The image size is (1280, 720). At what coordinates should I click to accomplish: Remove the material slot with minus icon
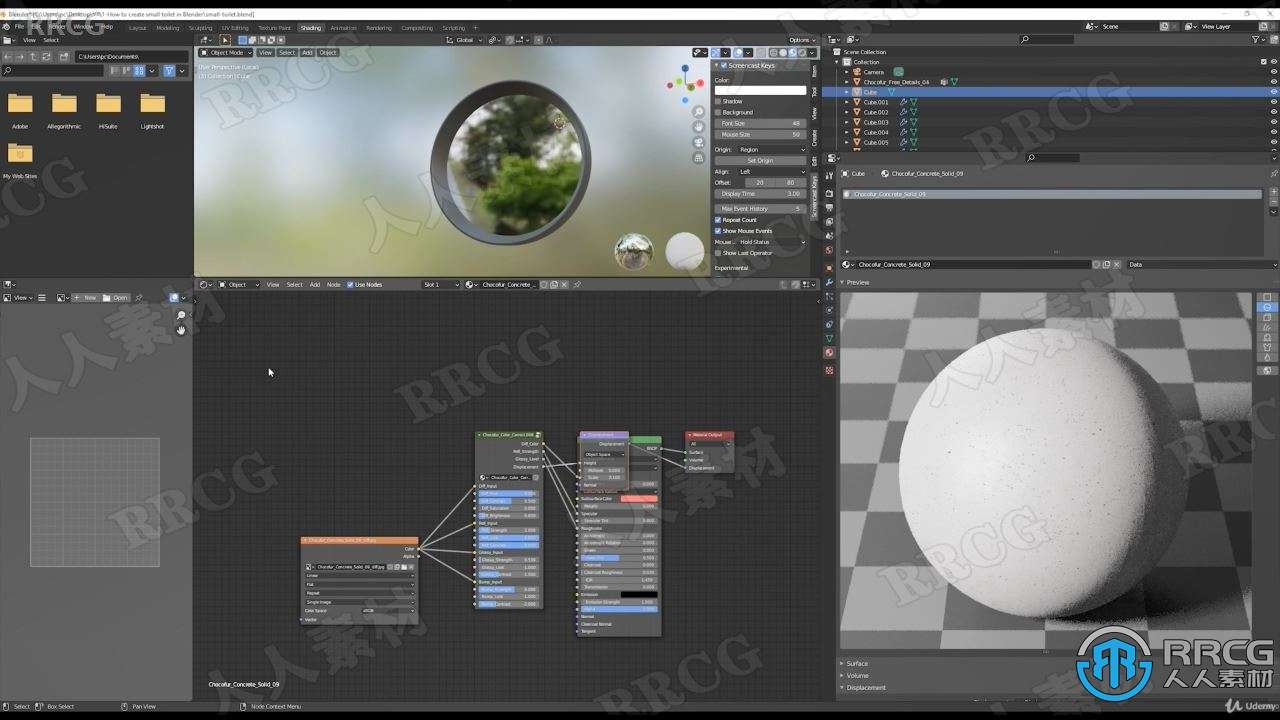pyautogui.click(x=1273, y=201)
